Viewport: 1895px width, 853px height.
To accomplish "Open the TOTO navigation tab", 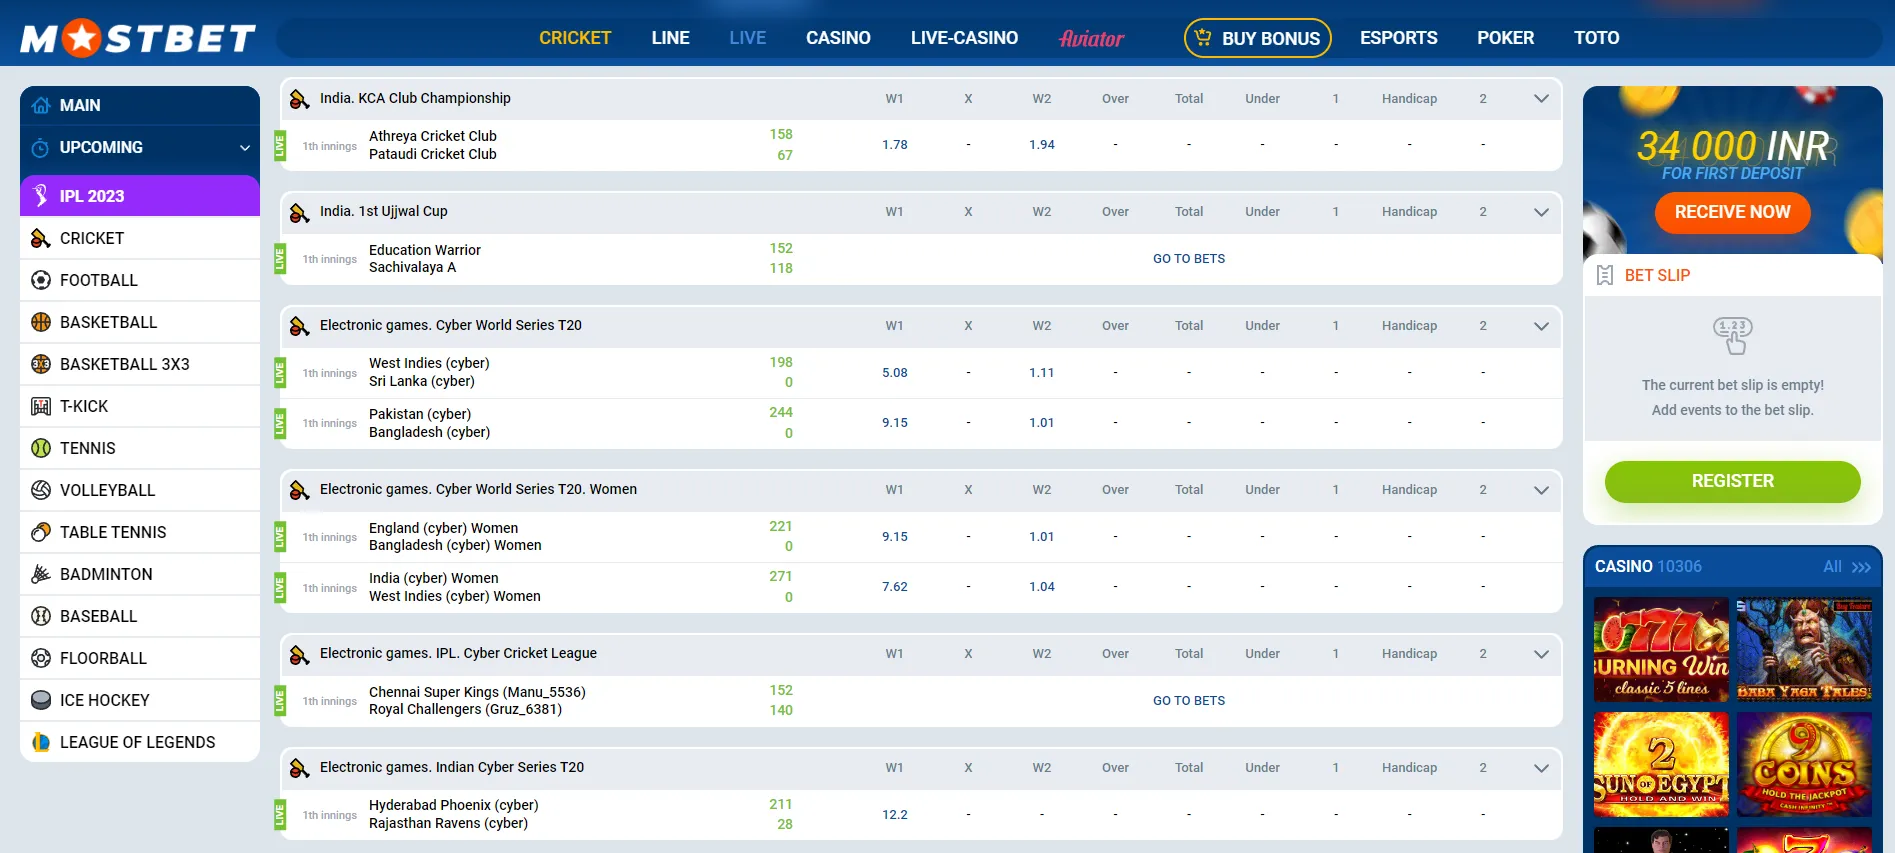I will point(1596,38).
